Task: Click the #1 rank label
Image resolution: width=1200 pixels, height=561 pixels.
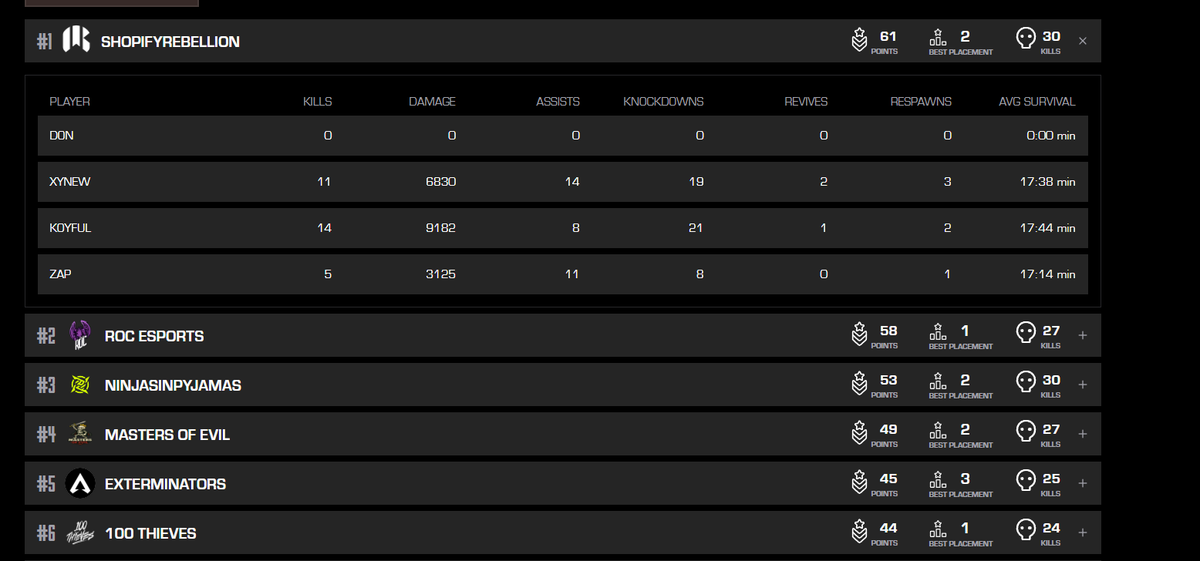Action: tap(45, 41)
